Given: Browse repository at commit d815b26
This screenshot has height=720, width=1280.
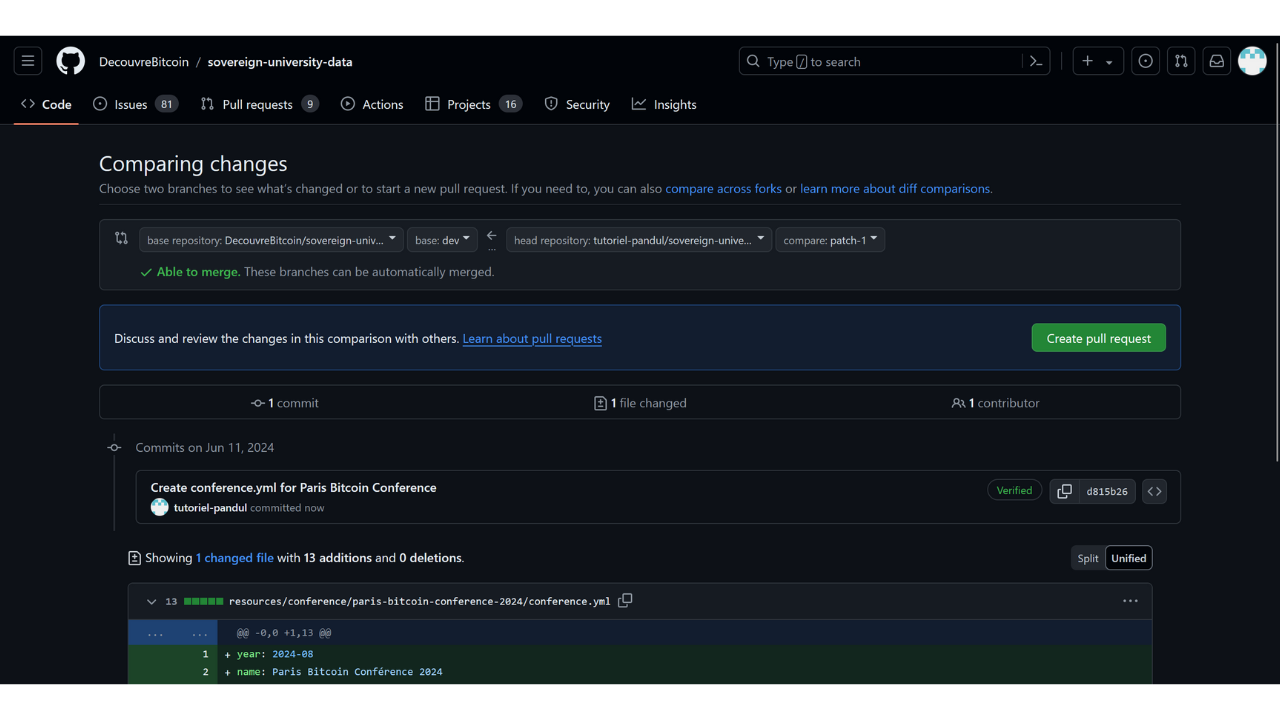Looking at the screenshot, I should pyautogui.click(x=1154, y=491).
